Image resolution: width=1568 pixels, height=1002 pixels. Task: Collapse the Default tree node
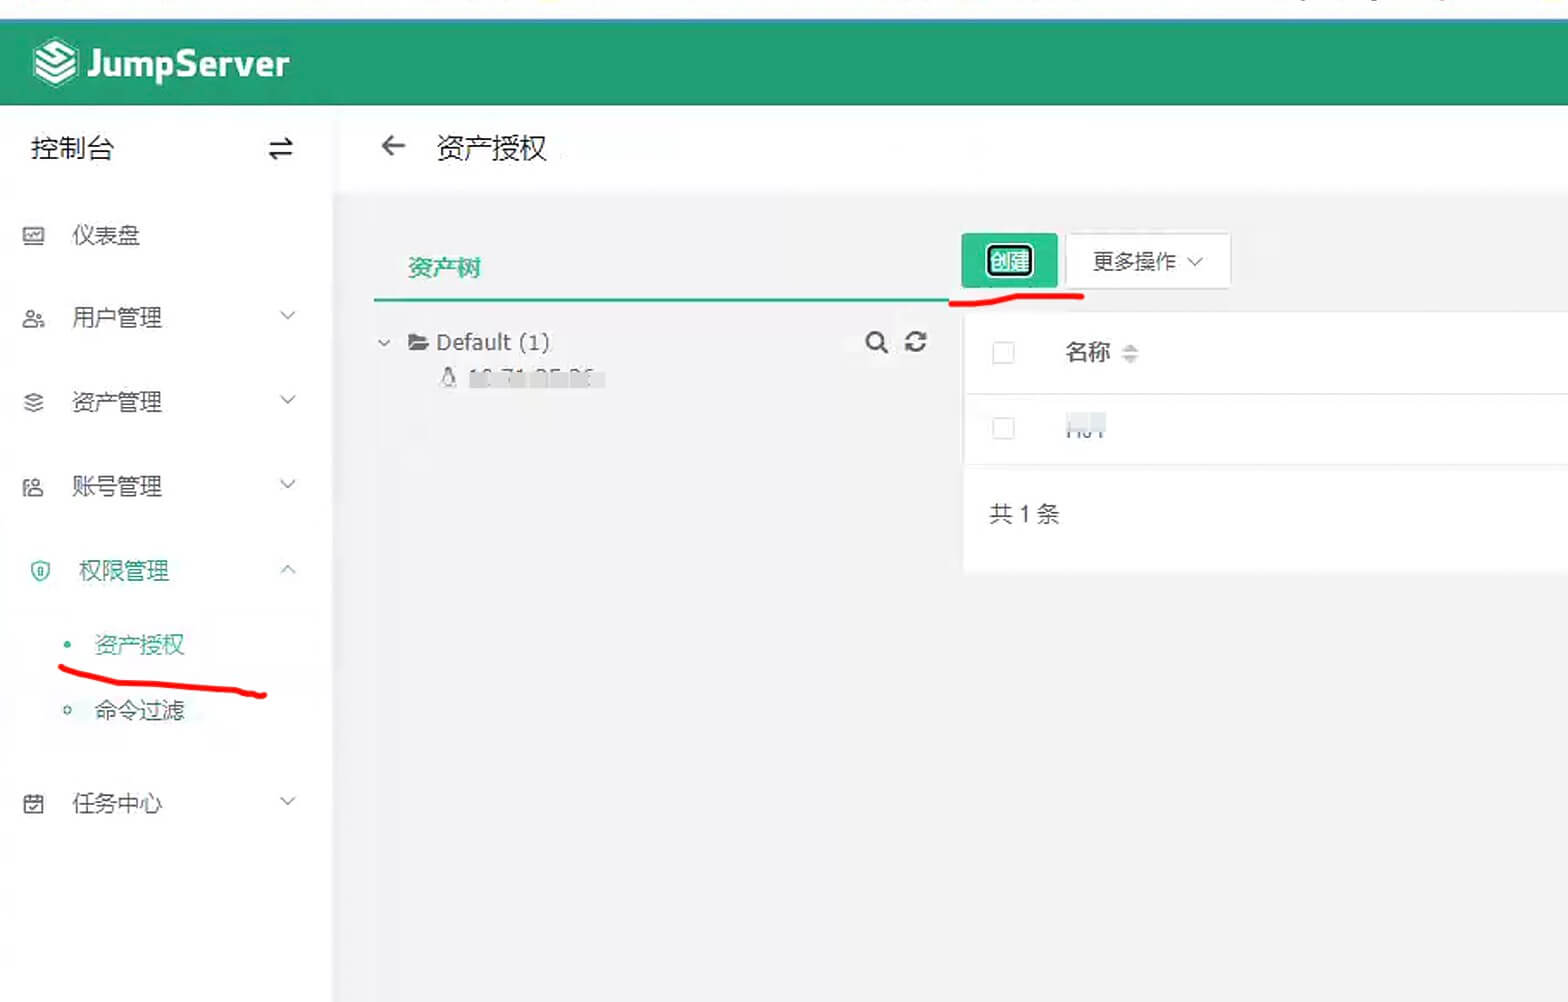pos(384,343)
